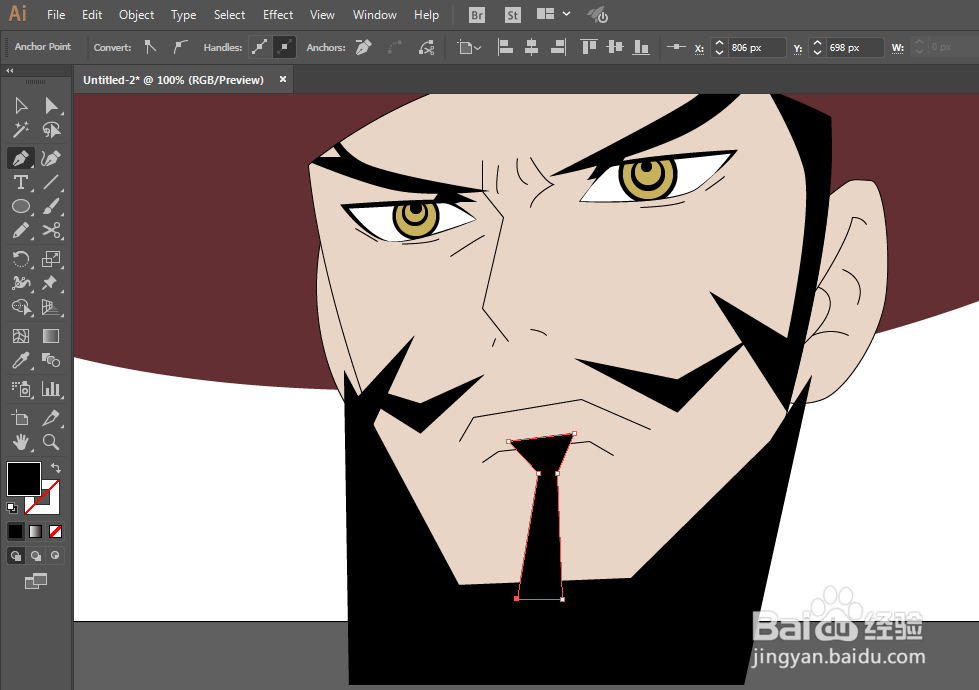This screenshot has width=979, height=690.
Task: Choose the Column Graph tool
Action: 51,389
